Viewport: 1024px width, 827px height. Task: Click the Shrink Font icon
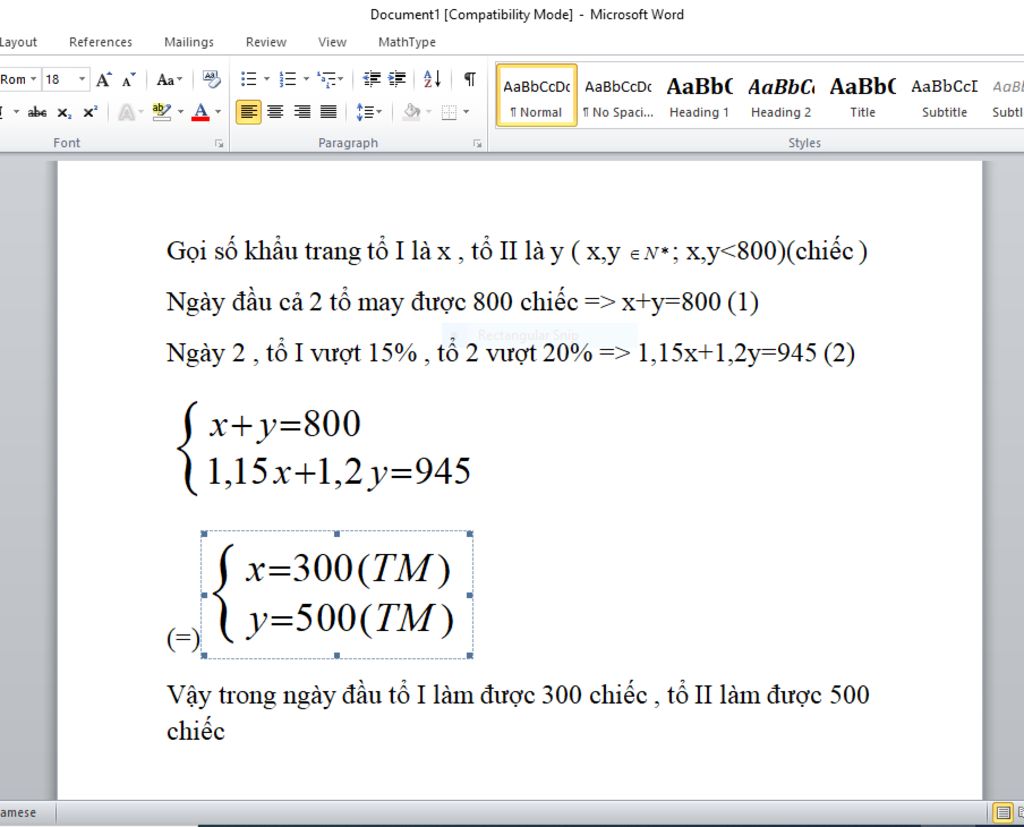pos(129,80)
